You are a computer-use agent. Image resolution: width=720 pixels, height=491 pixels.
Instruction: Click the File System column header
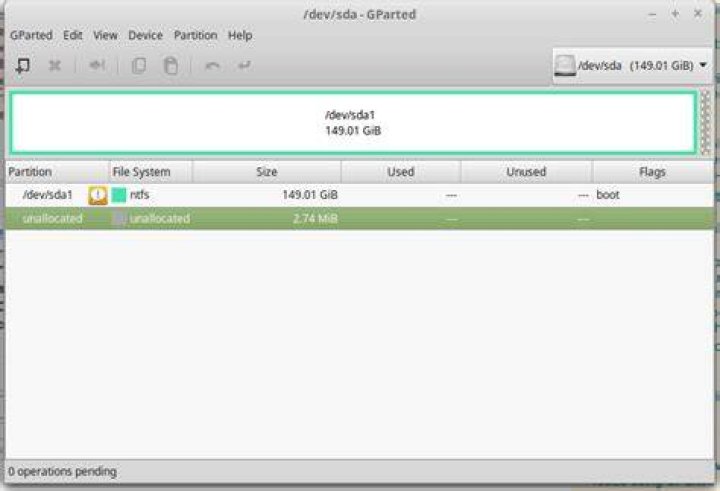coord(151,172)
